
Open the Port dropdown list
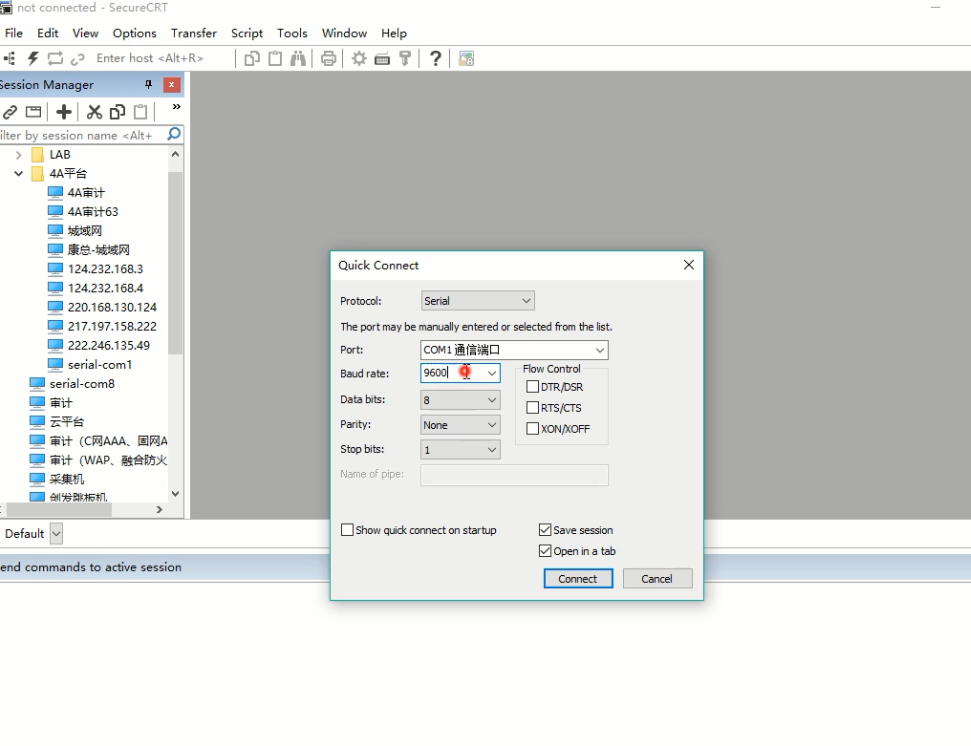[x=599, y=350]
